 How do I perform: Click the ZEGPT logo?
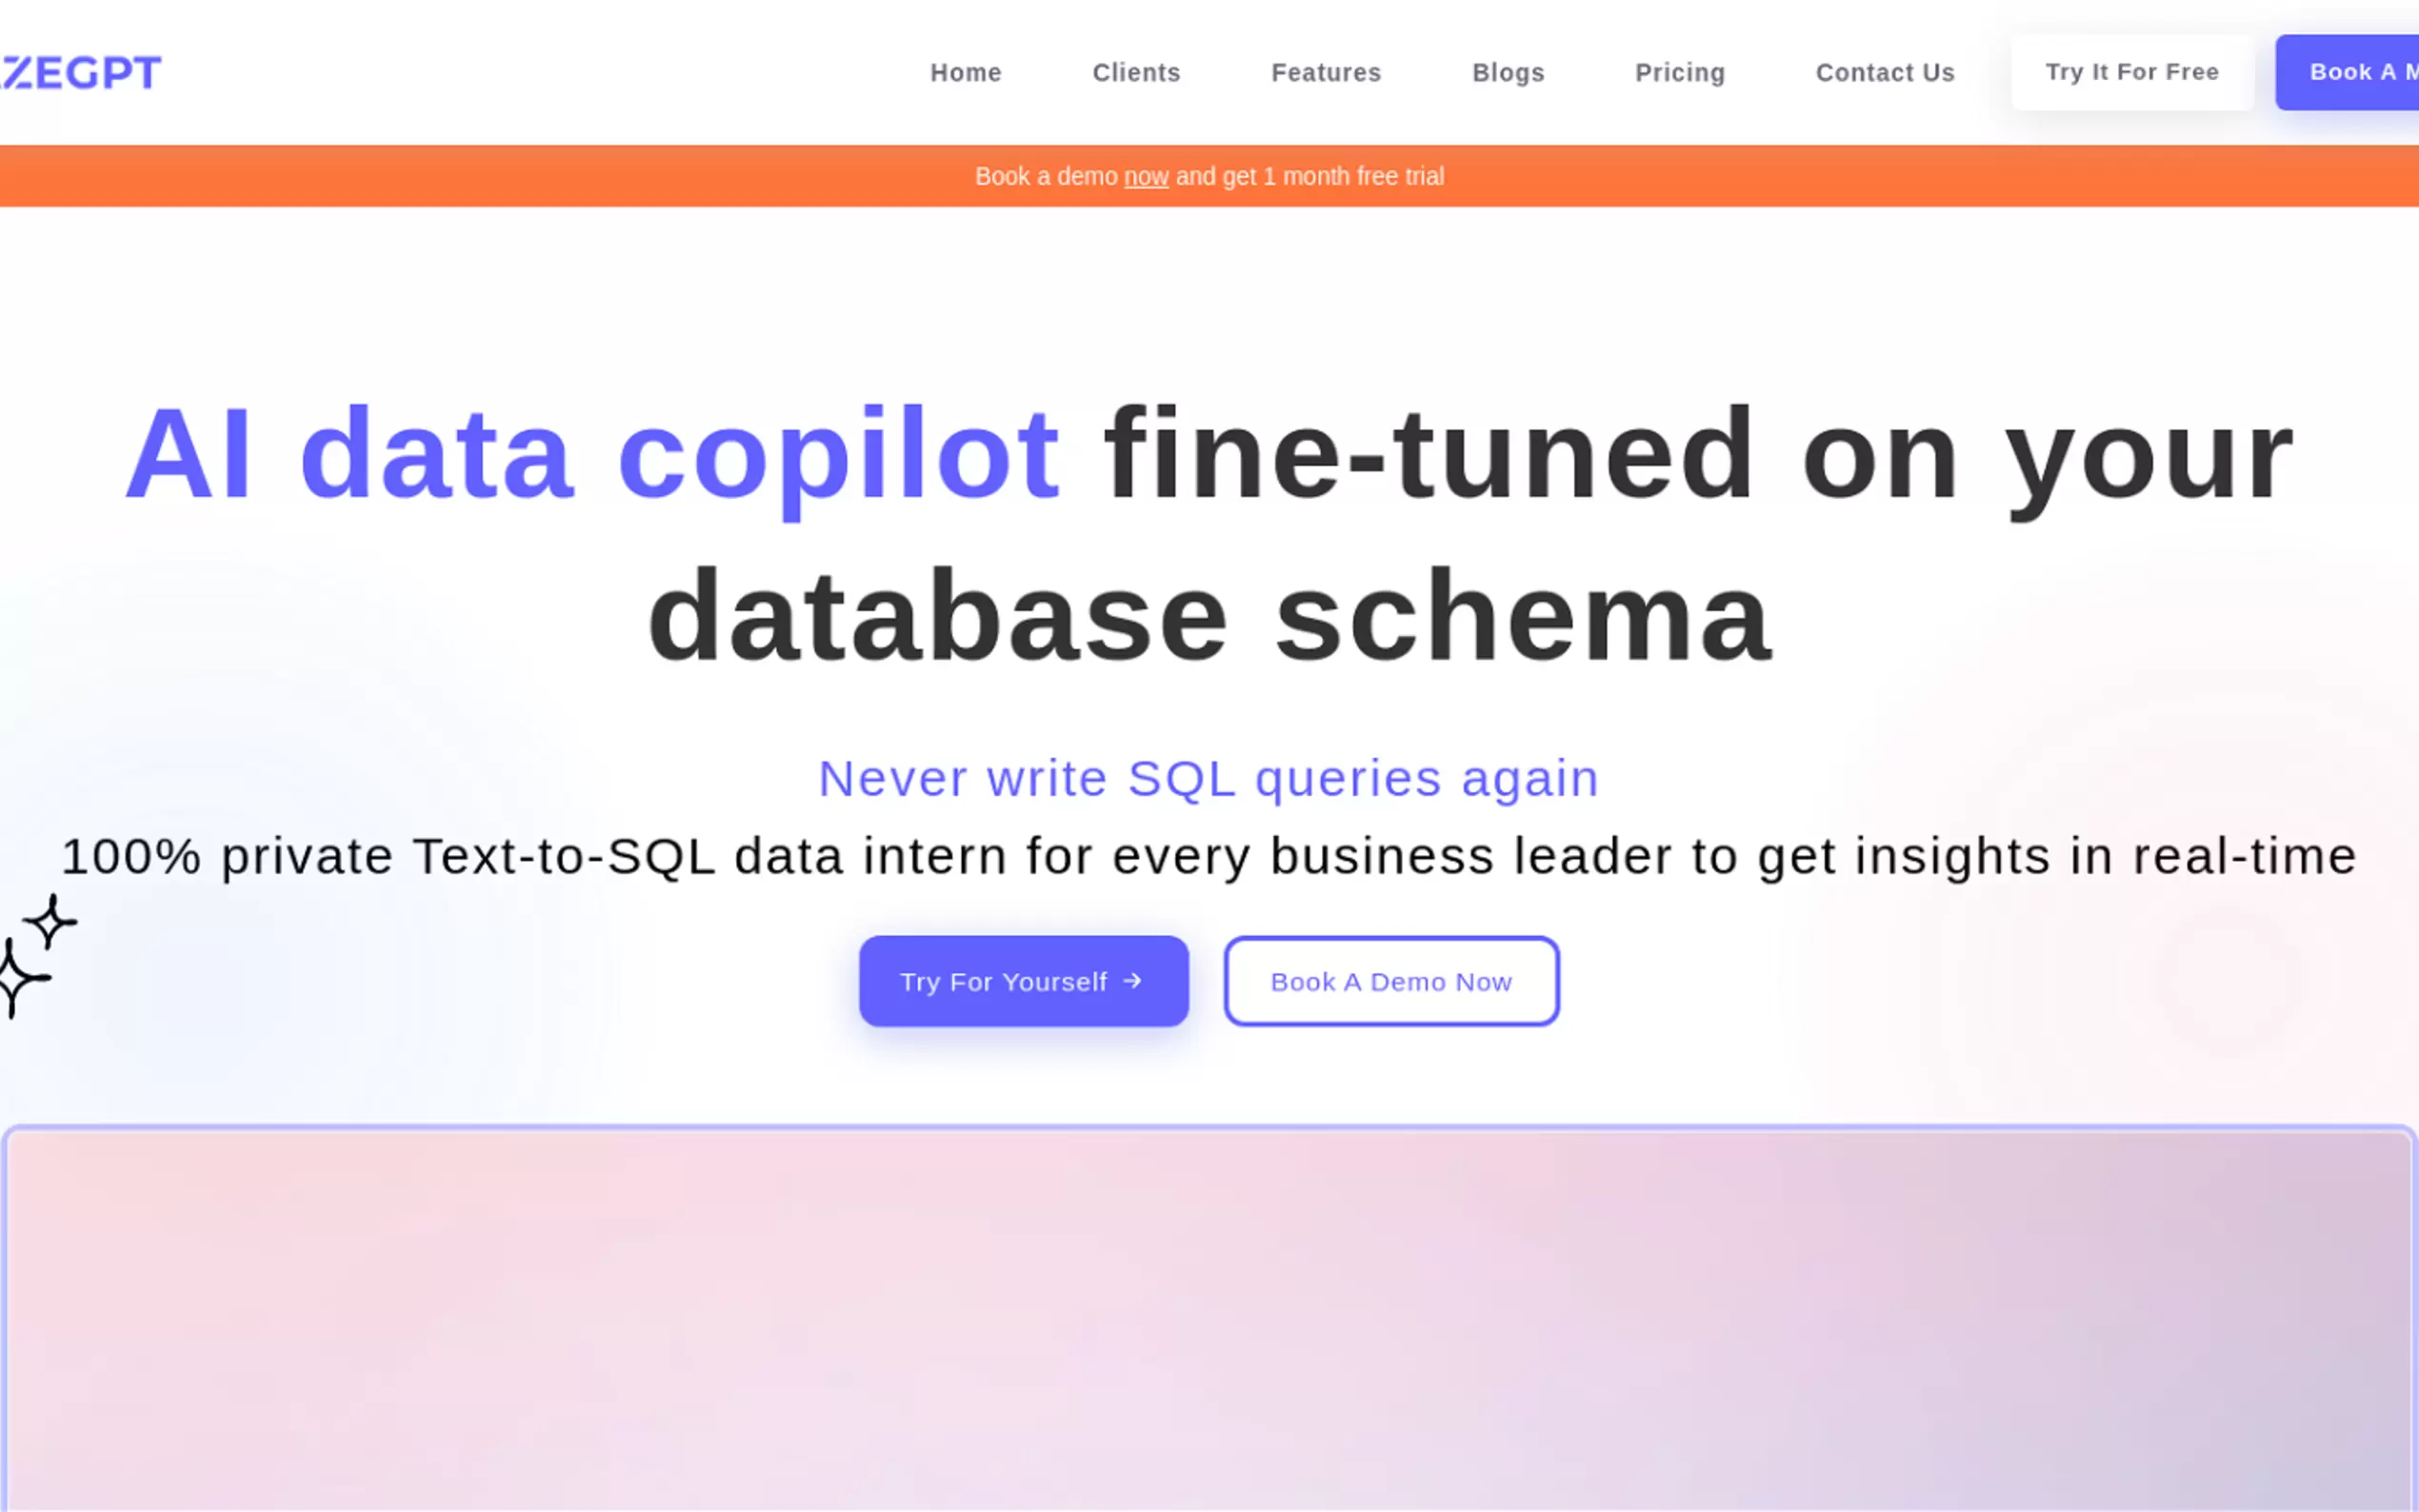click(80, 72)
